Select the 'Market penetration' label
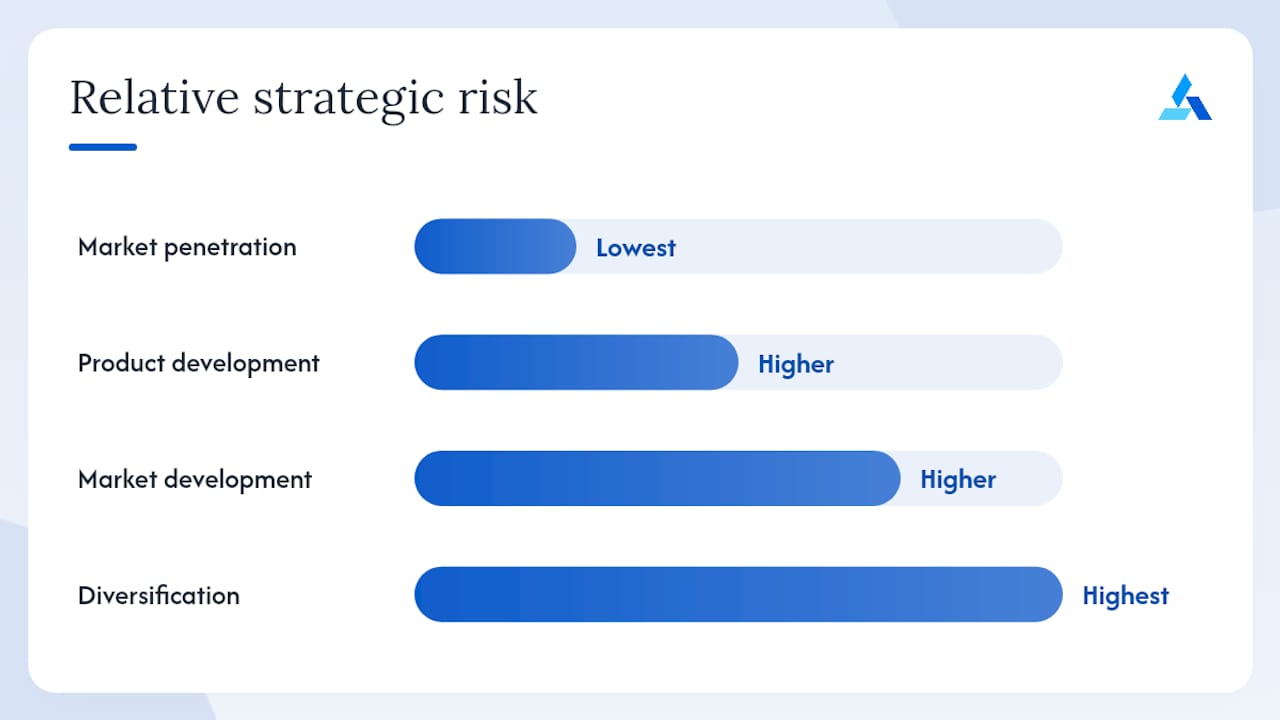This screenshot has height=720, width=1280. click(x=187, y=247)
